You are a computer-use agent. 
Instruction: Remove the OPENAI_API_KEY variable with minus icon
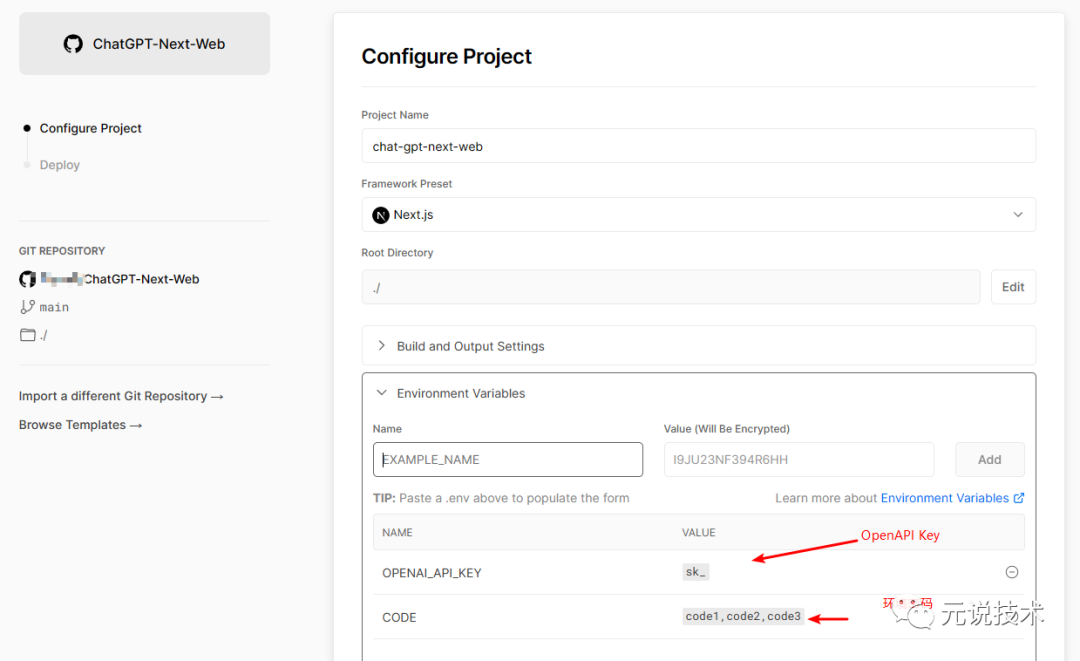click(1012, 572)
